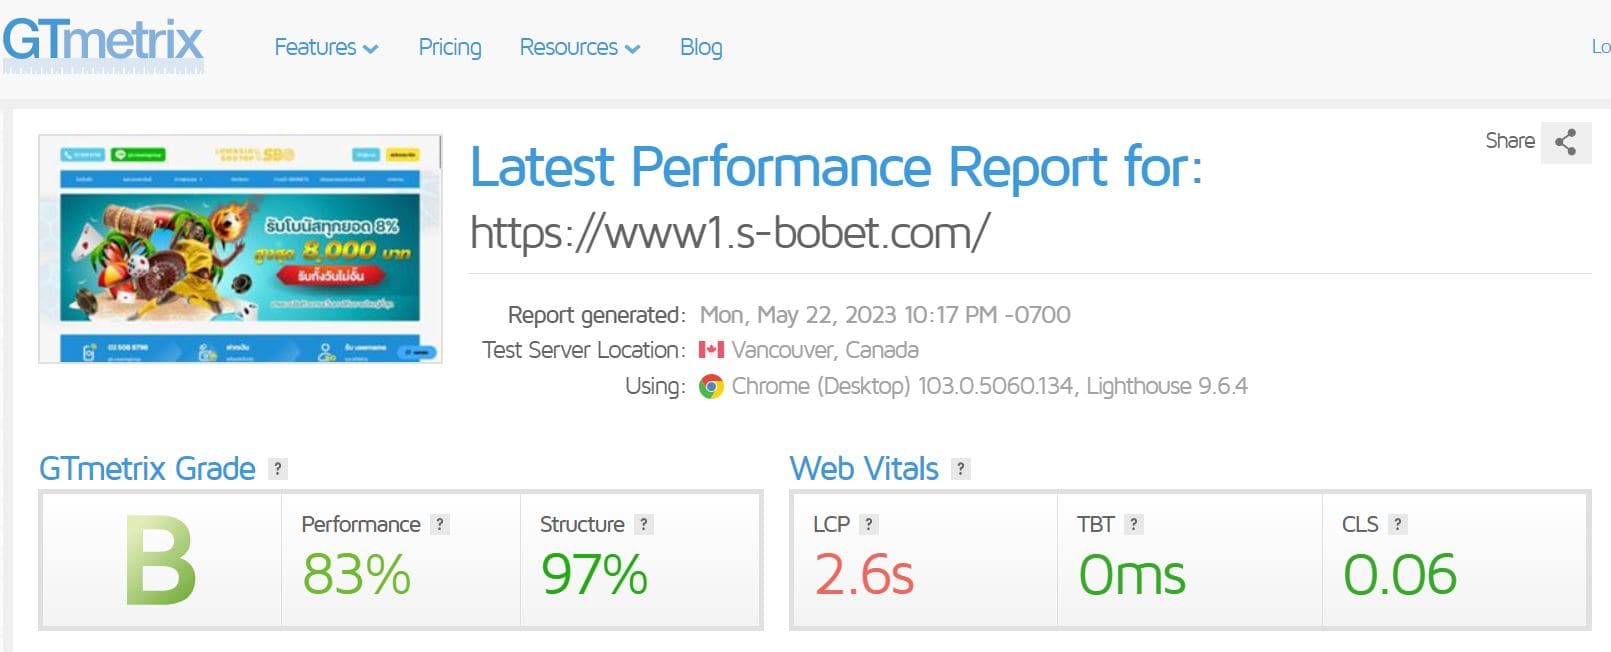Screen dimensions: 1611x652
Task: Open the Pricing page
Action: (450, 47)
